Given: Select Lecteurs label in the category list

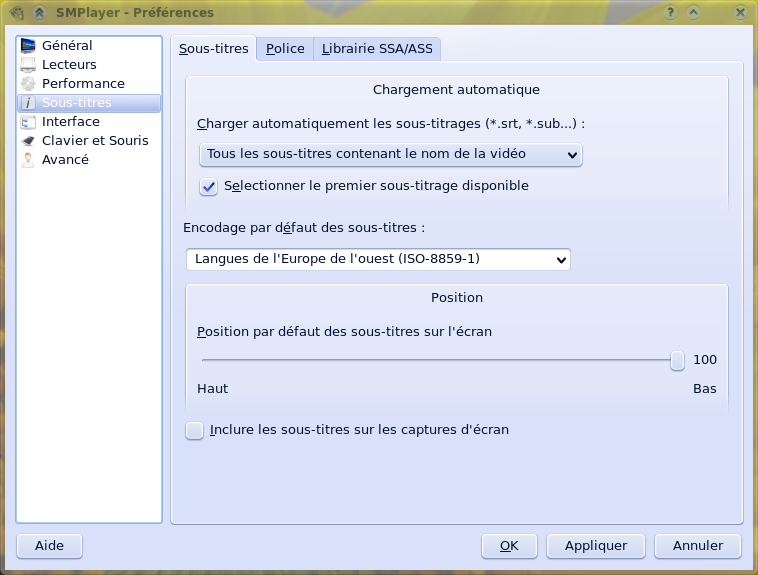Looking at the screenshot, I should tap(69, 65).
